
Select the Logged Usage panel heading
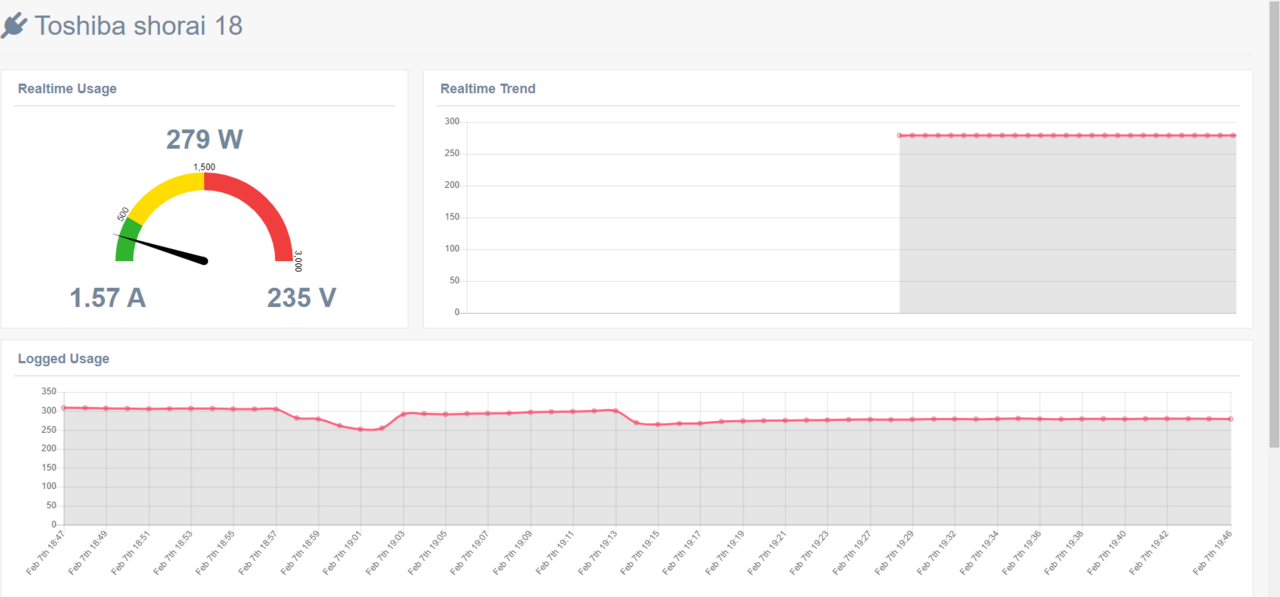pyautogui.click(x=64, y=358)
